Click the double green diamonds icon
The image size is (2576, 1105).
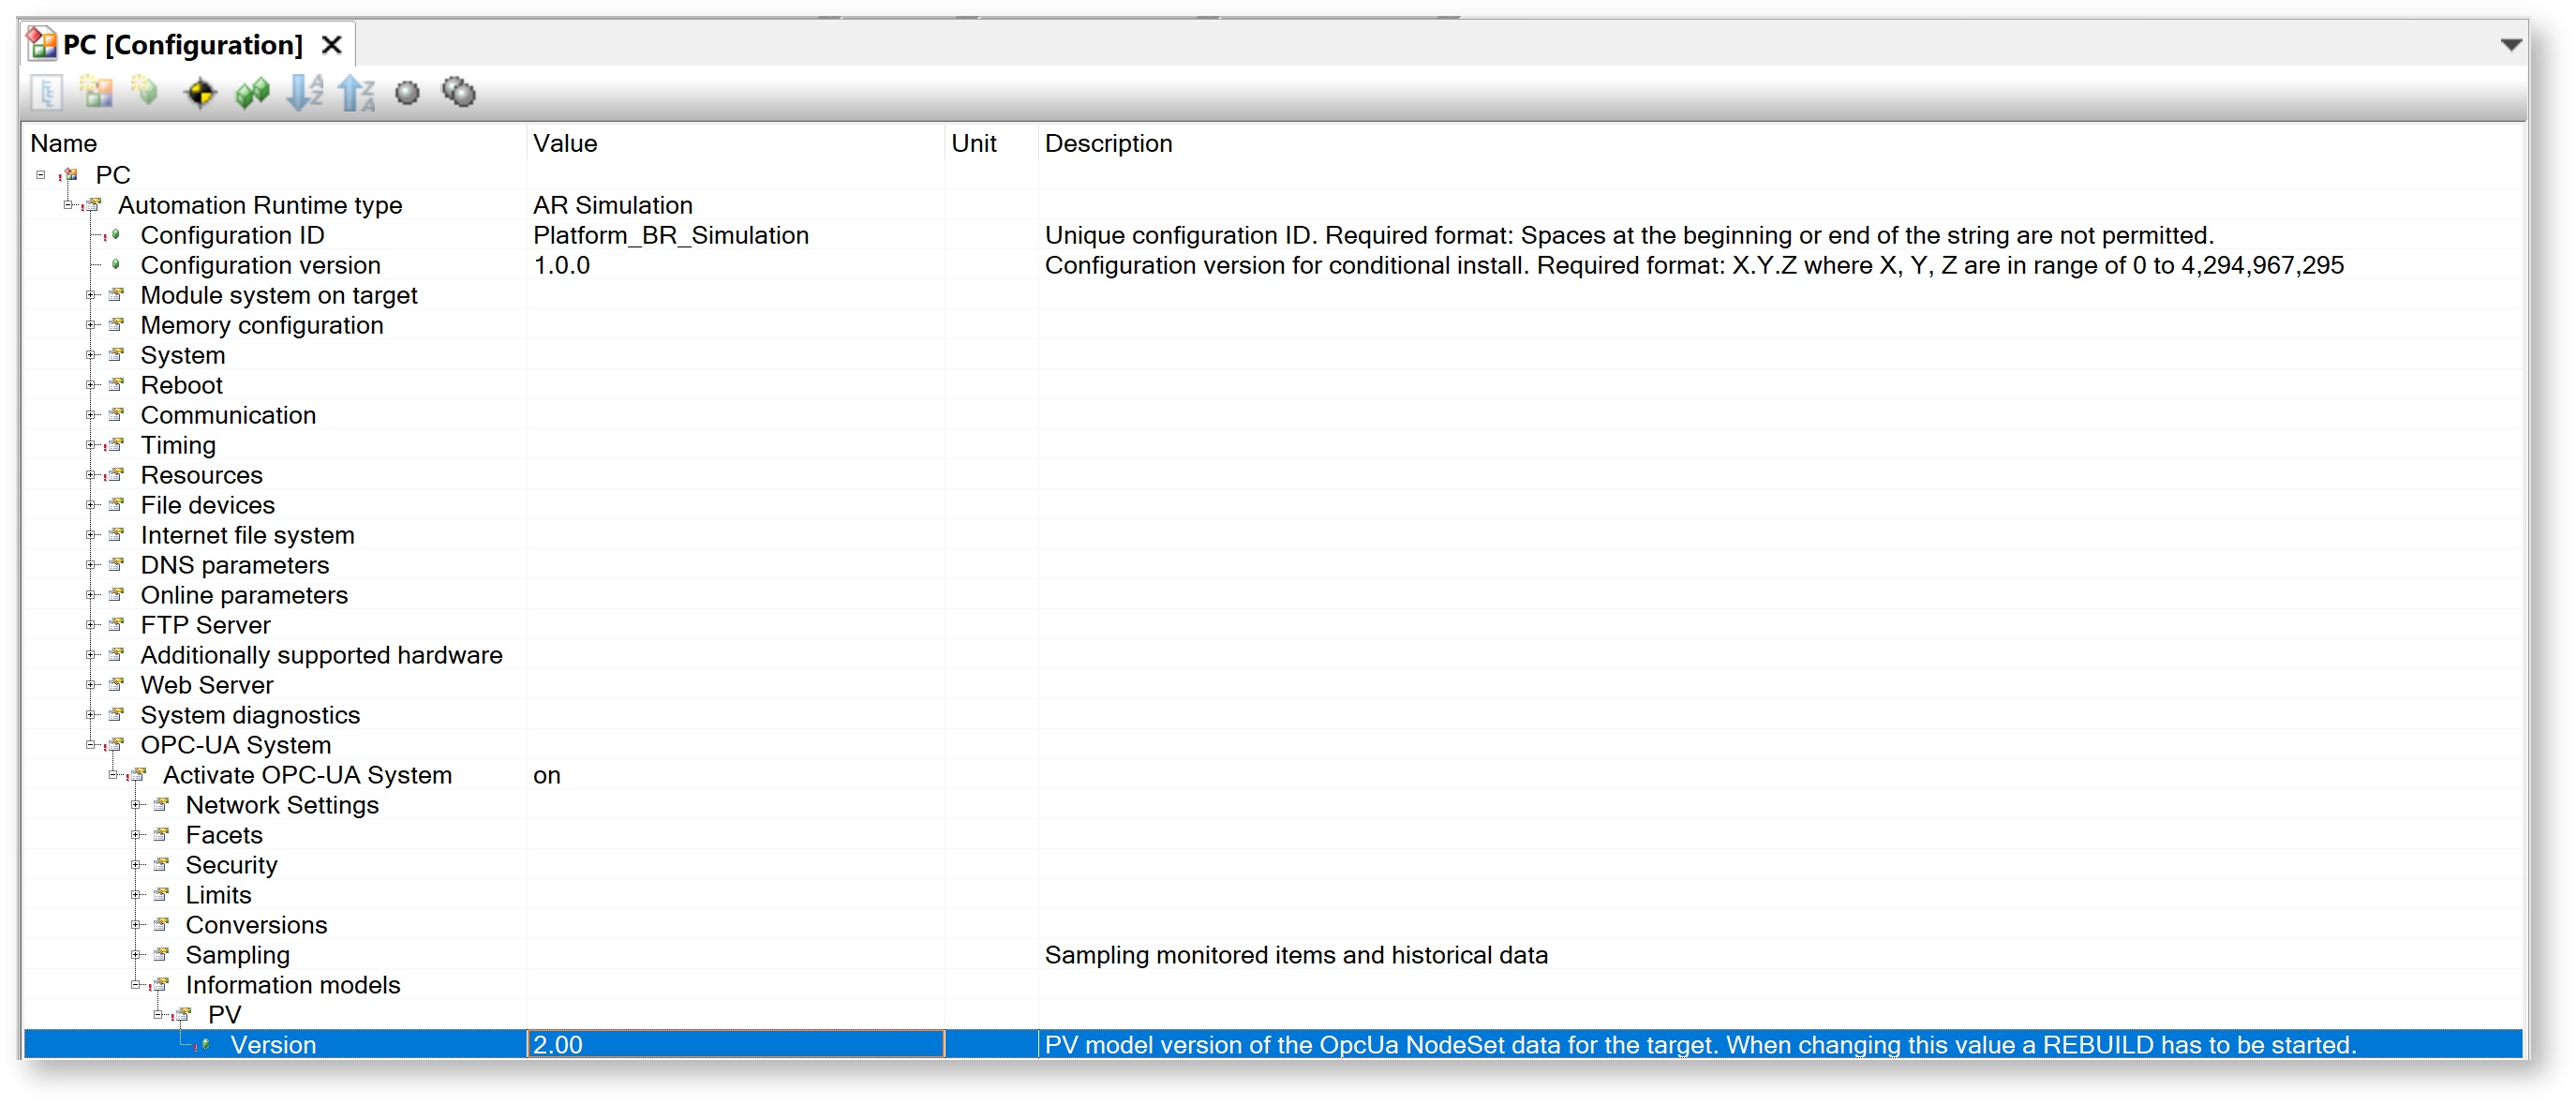(252, 93)
